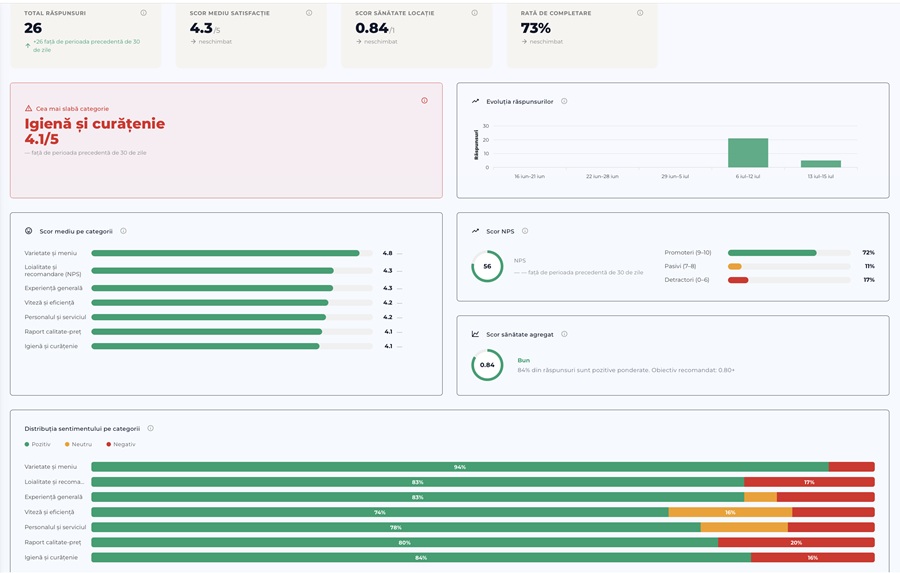Open info icon next to Scor NPS title

525,231
